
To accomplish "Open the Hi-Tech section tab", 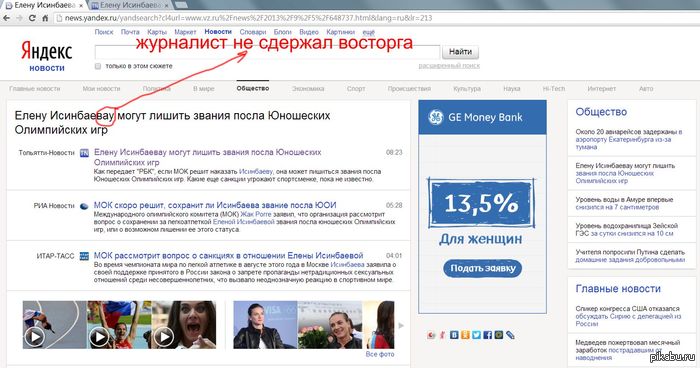I will [x=554, y=89].
